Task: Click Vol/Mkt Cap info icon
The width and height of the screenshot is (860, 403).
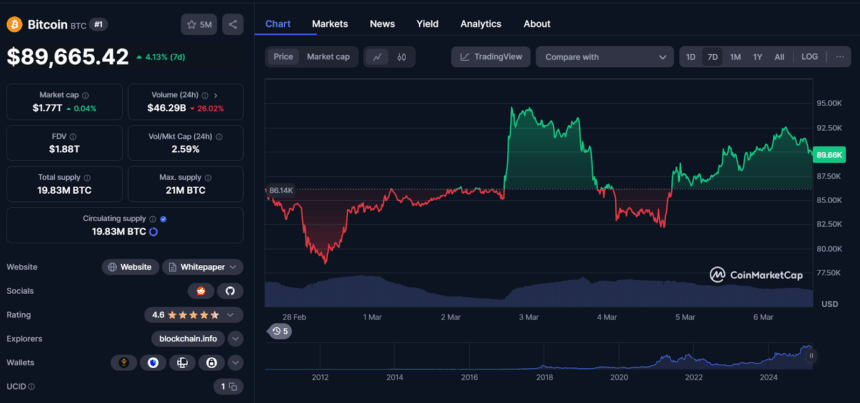Action: pos(219,137)
